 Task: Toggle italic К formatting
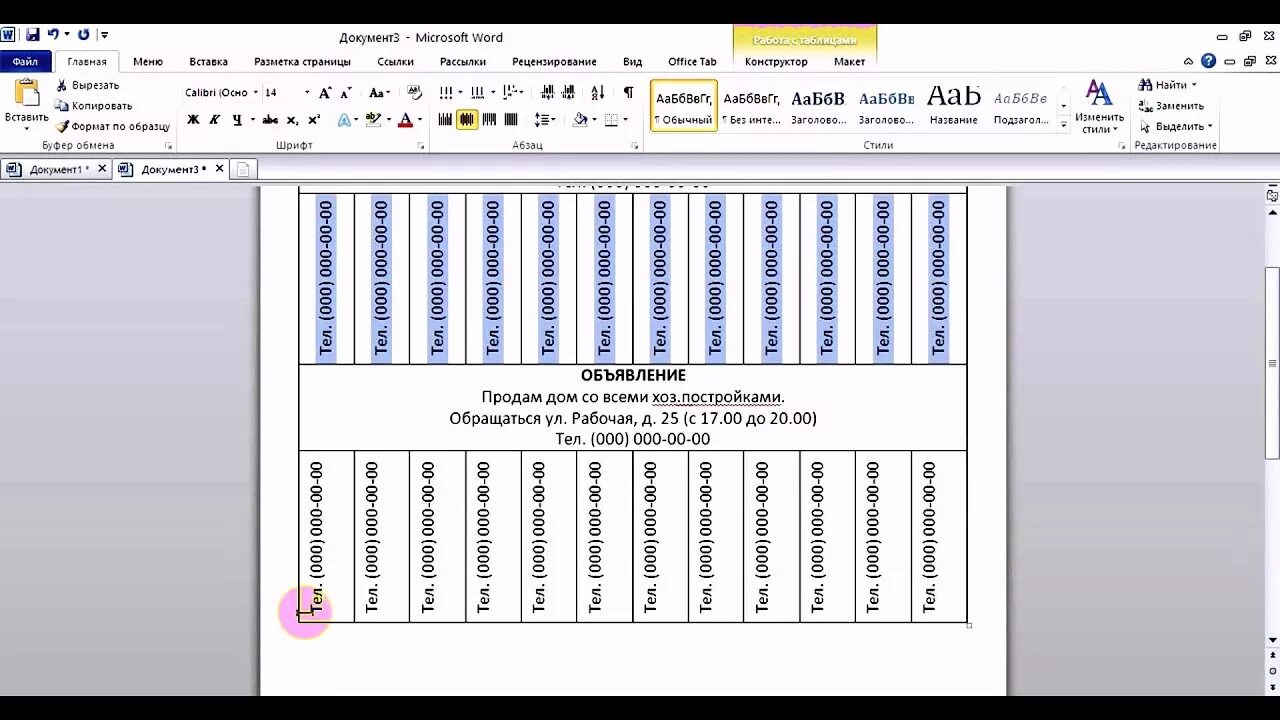point(214,120)
